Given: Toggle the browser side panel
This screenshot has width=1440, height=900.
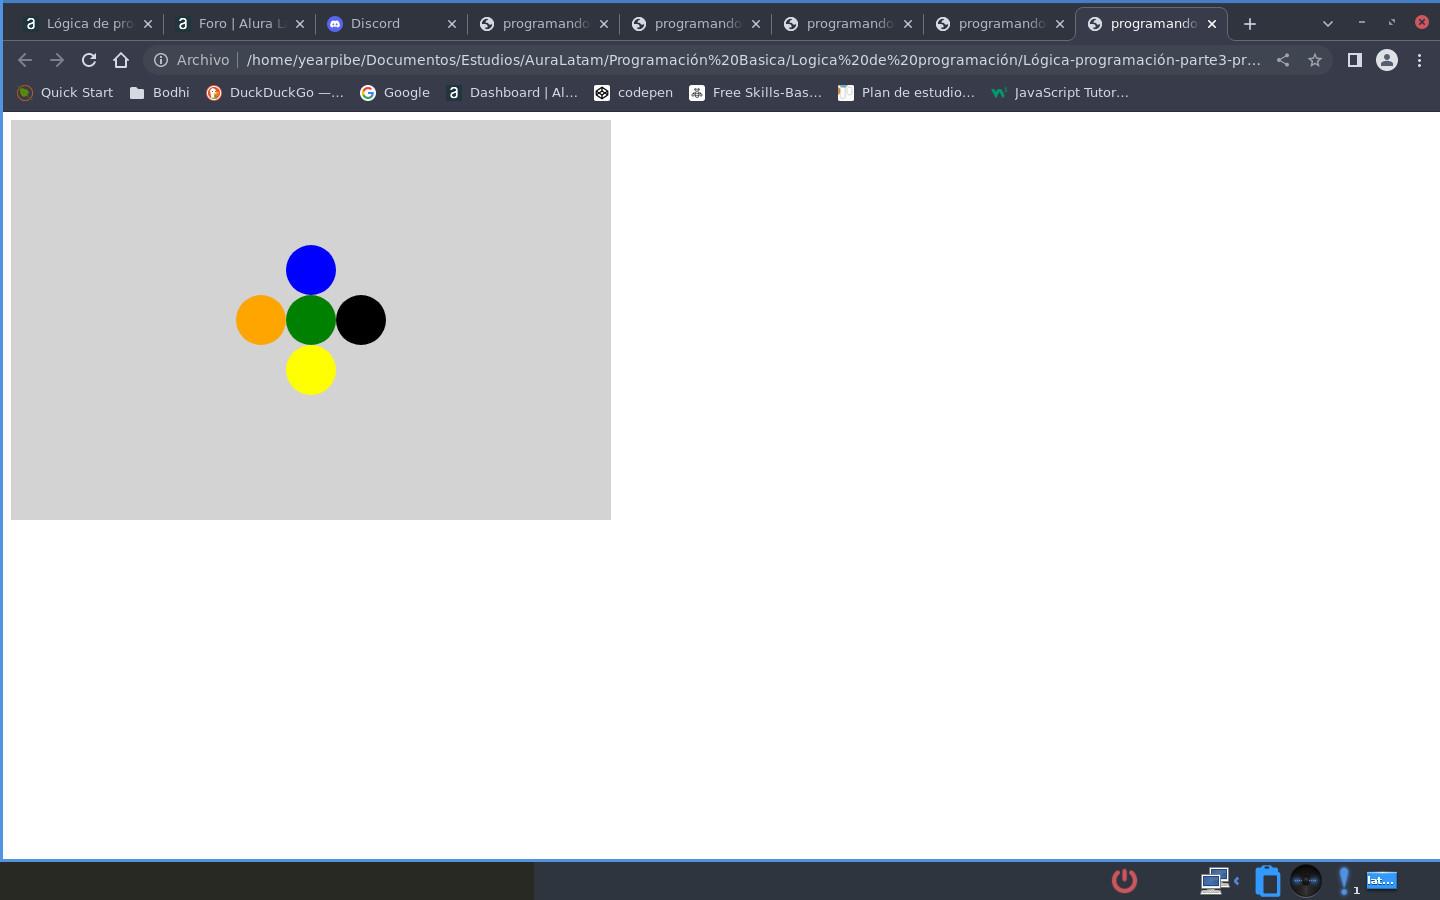Looking at the screenshot, I should point(1355,60).
